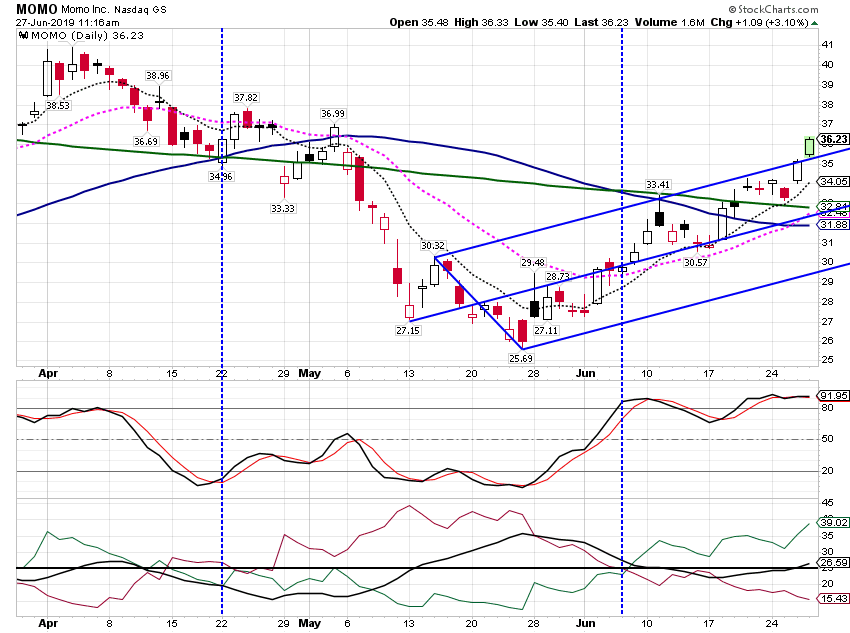Viewport: 850px width, 633px height.
Task: Click the Open 35.48 value
Action: click(x=419, y=22)
